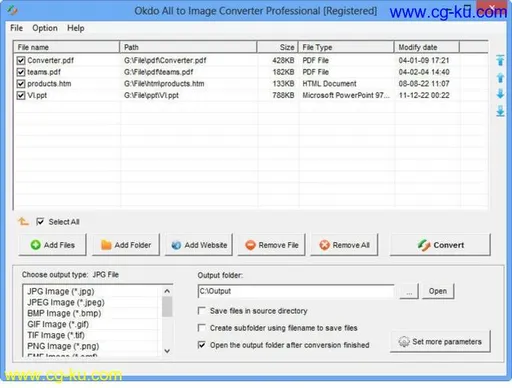This screenshot has width=512, height=388.
Task: Disable Open the output folder after conversion
Action: tap(201, 345)
